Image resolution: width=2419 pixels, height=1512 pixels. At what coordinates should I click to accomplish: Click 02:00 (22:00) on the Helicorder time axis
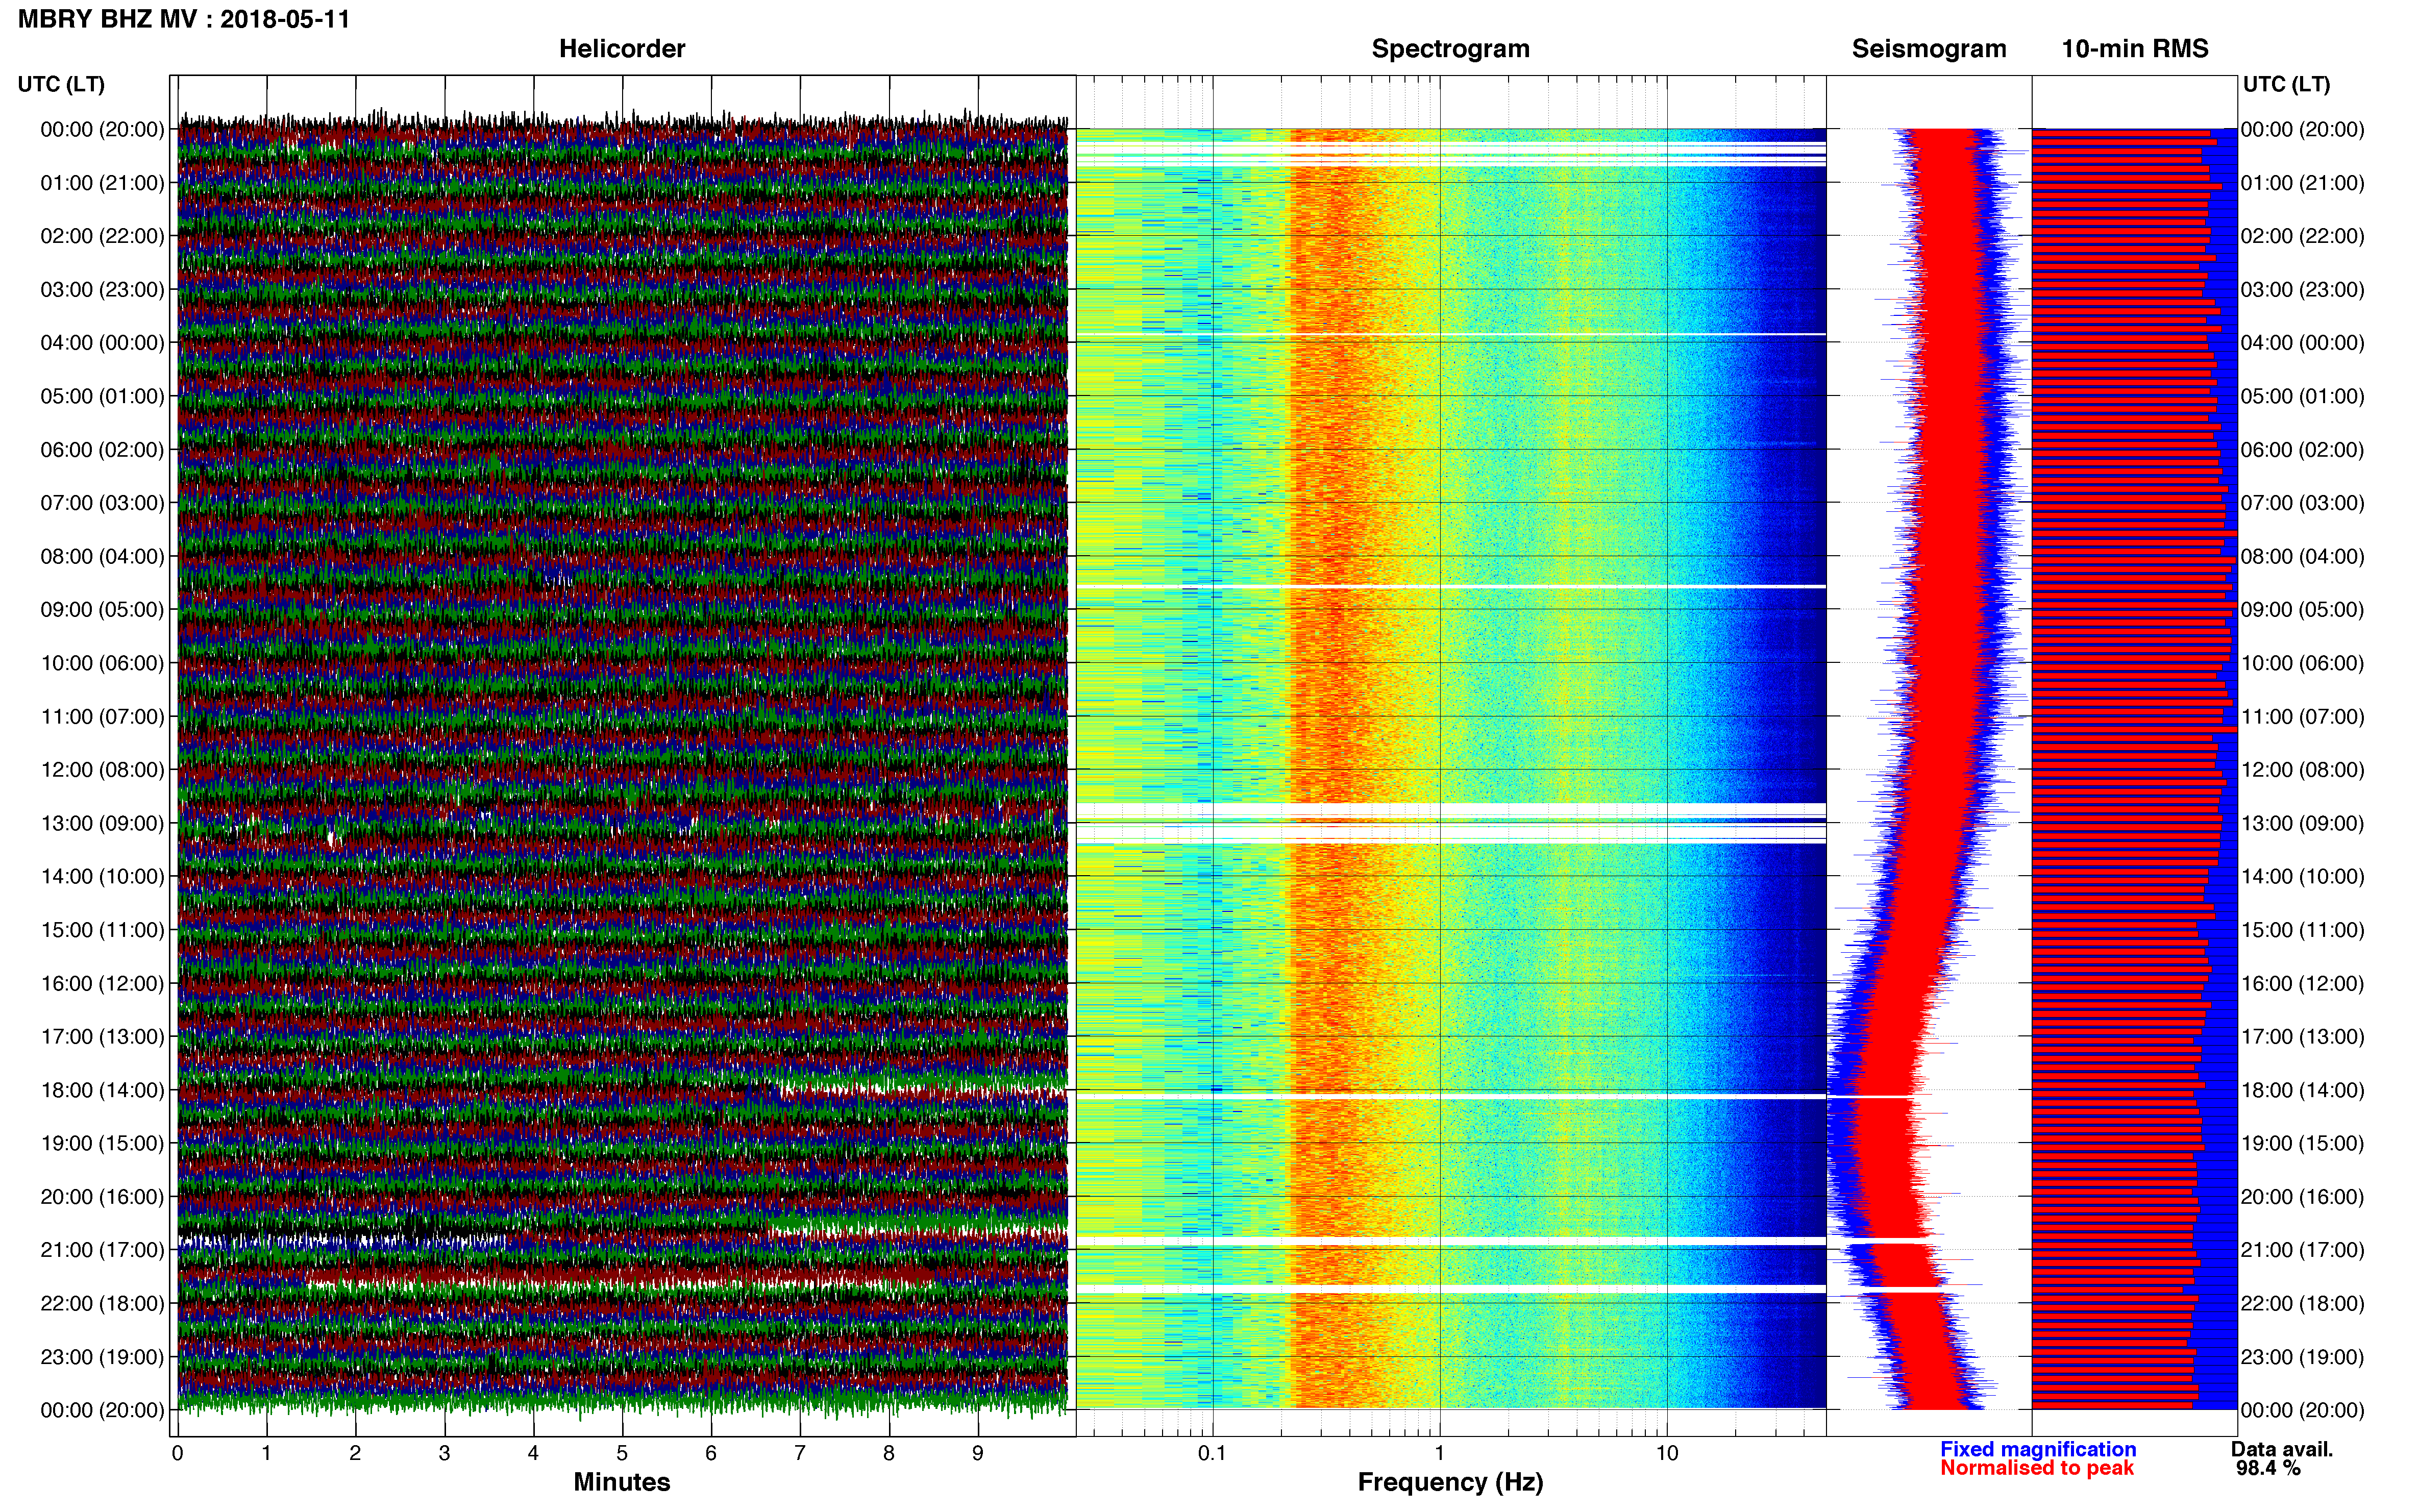(x=102, y=236)
